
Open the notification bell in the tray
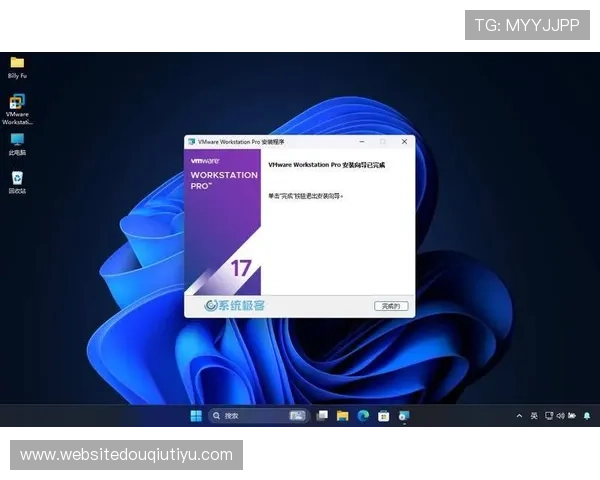click(587, 415)
